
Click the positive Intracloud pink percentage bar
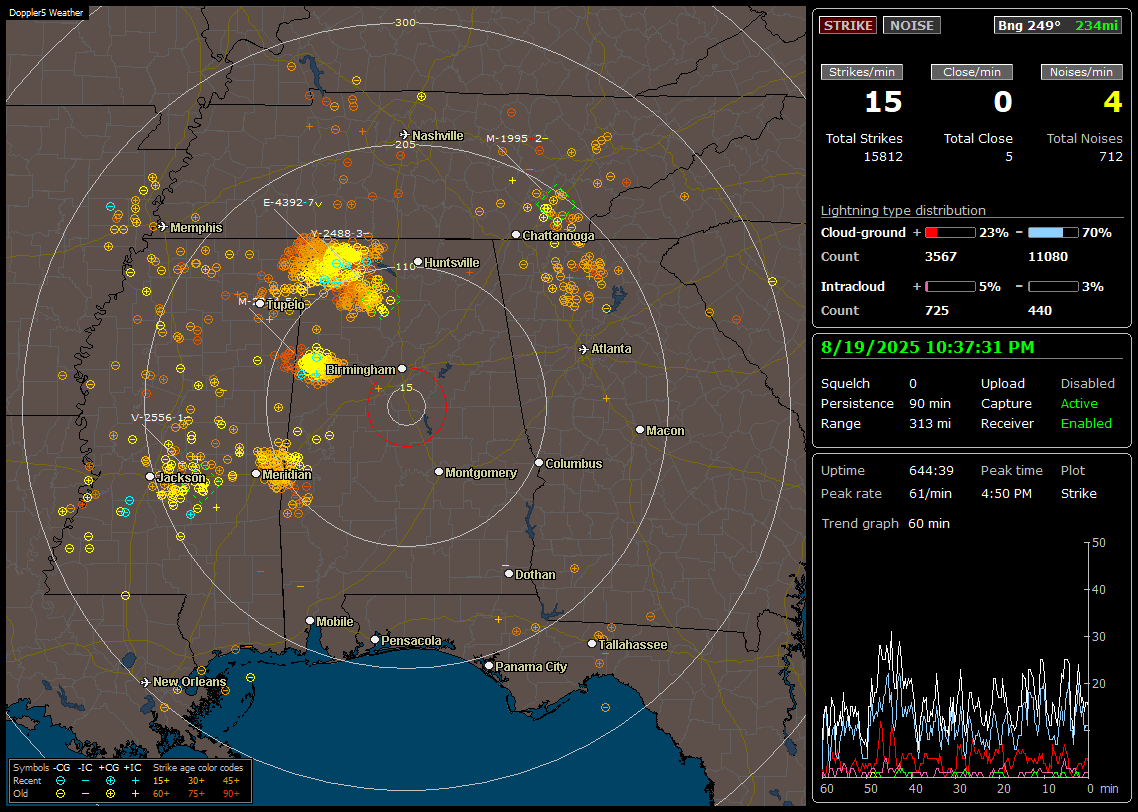coord(950,287)
